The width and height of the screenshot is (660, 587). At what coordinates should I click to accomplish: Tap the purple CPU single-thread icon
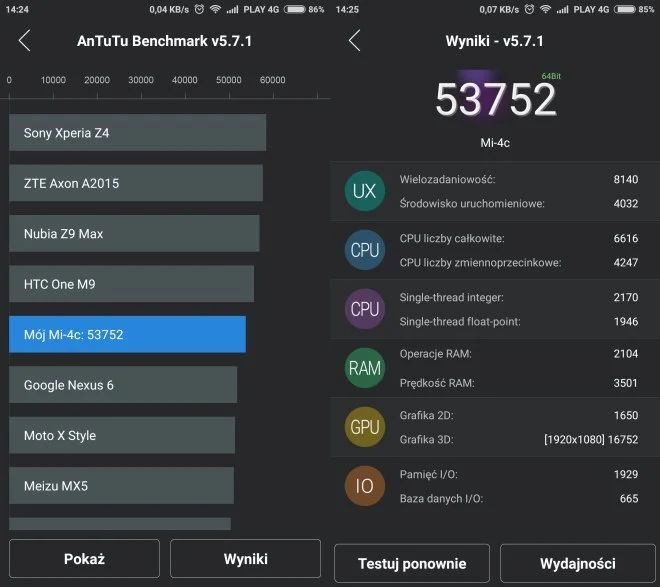[365, 309]
